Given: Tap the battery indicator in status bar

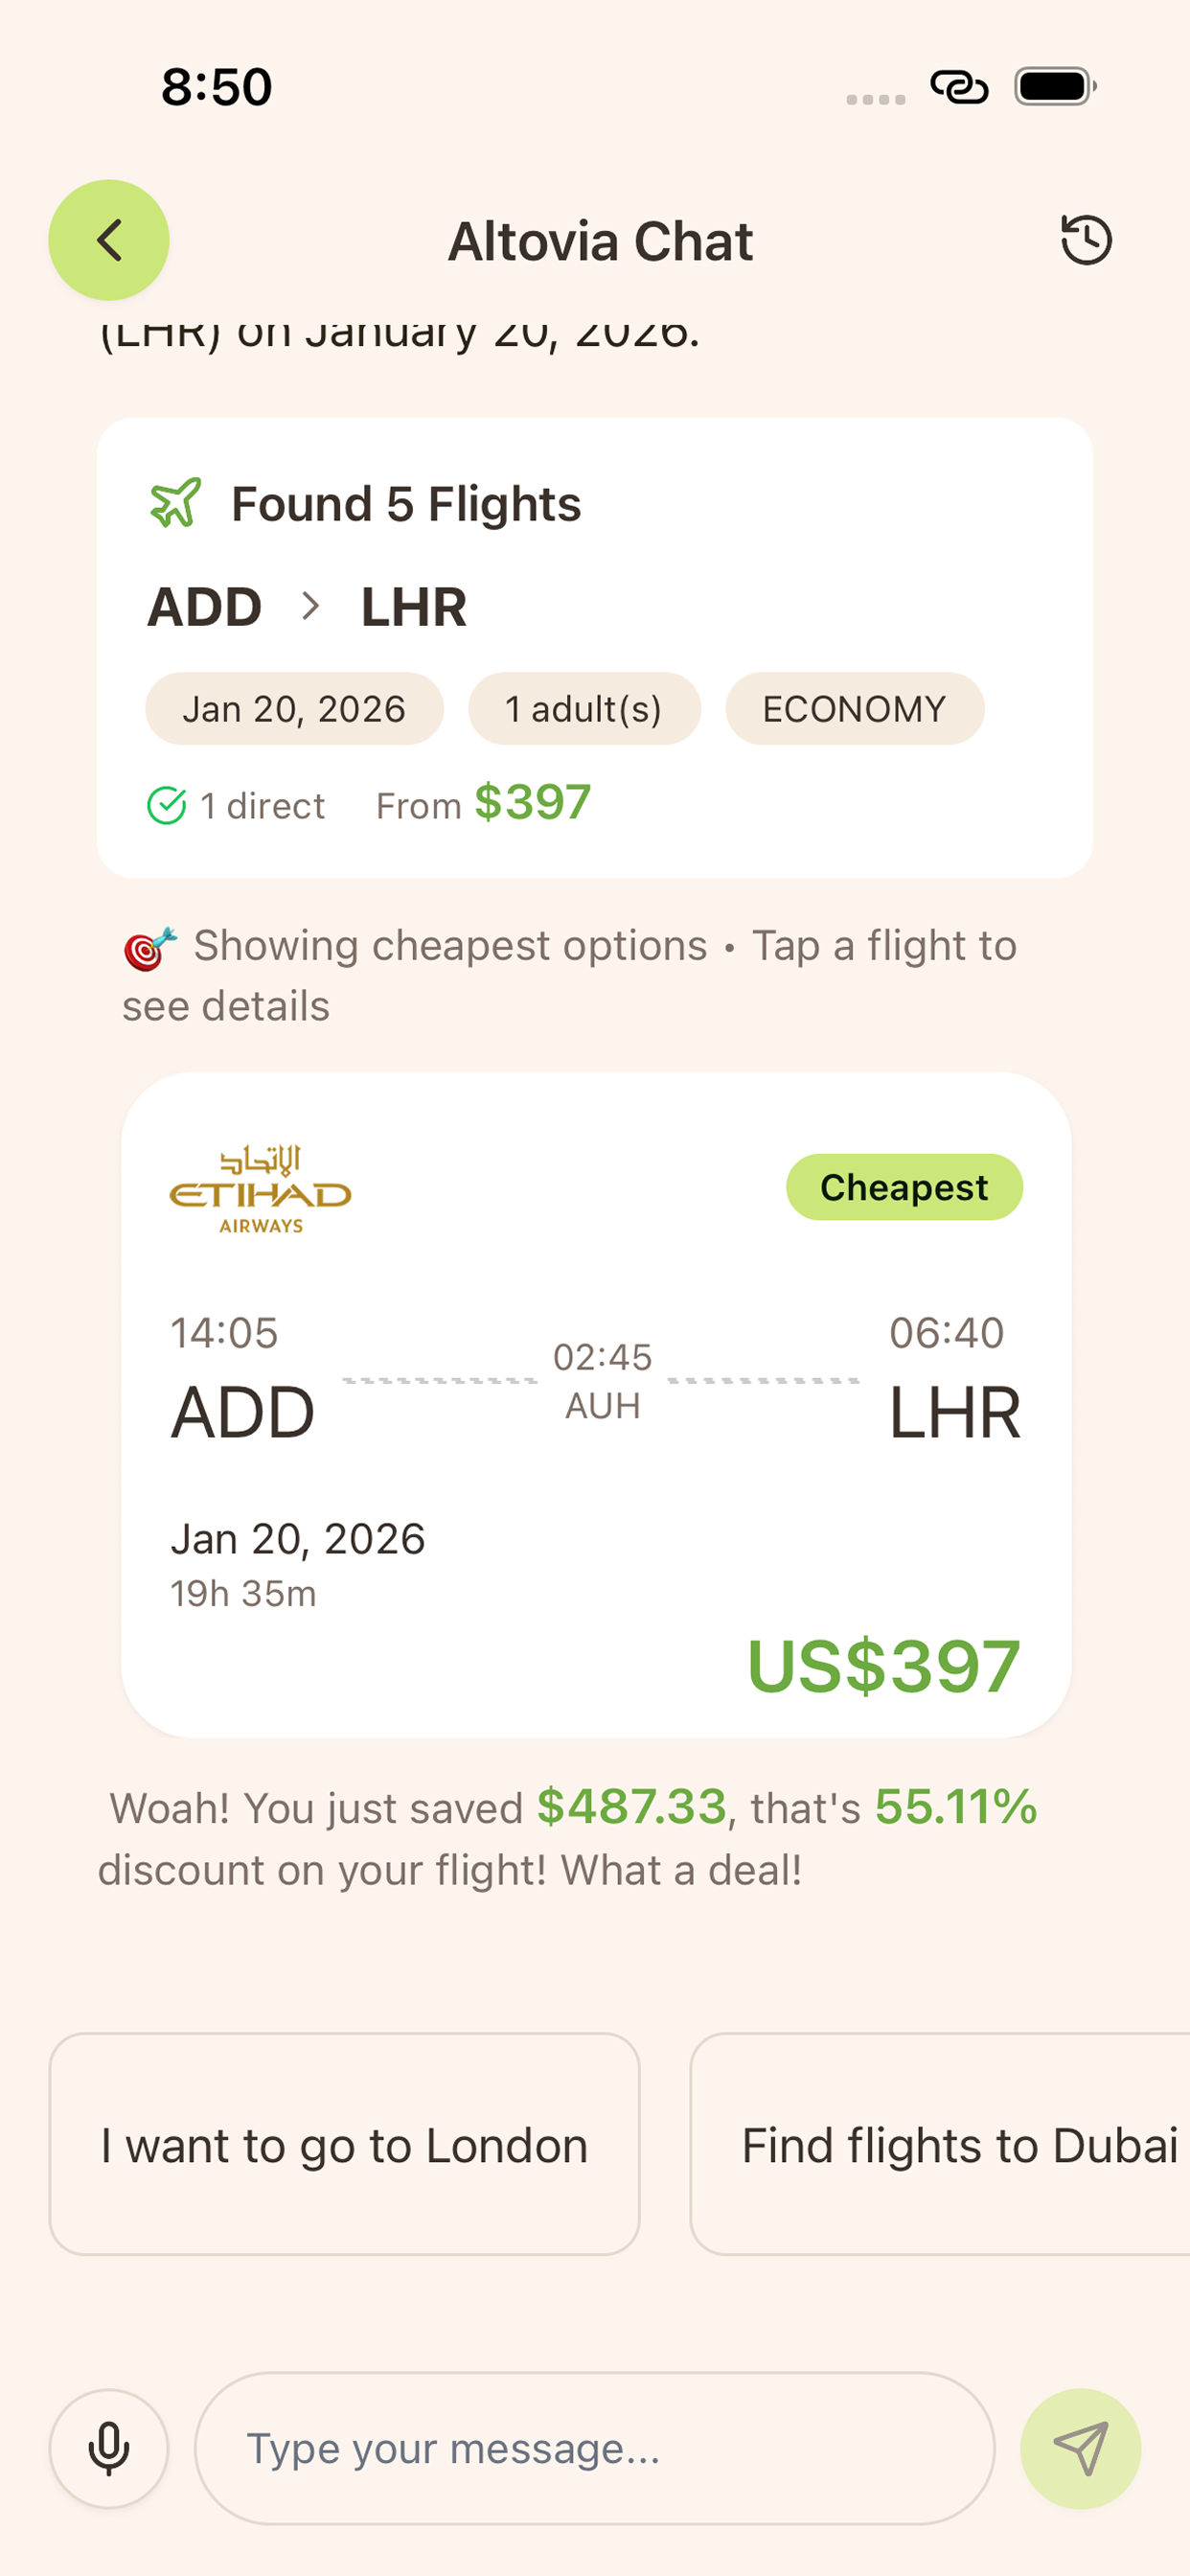Looking at the screenshot, I should [x=1055, y=87].
